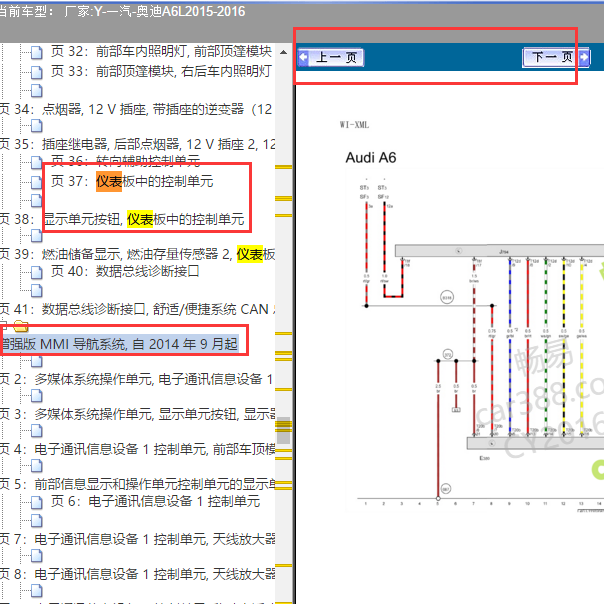Select page 8 电子通讯信息设备 天线放大器 entry
This screenshot has height=604, width=604.
(x=138, y=574)
